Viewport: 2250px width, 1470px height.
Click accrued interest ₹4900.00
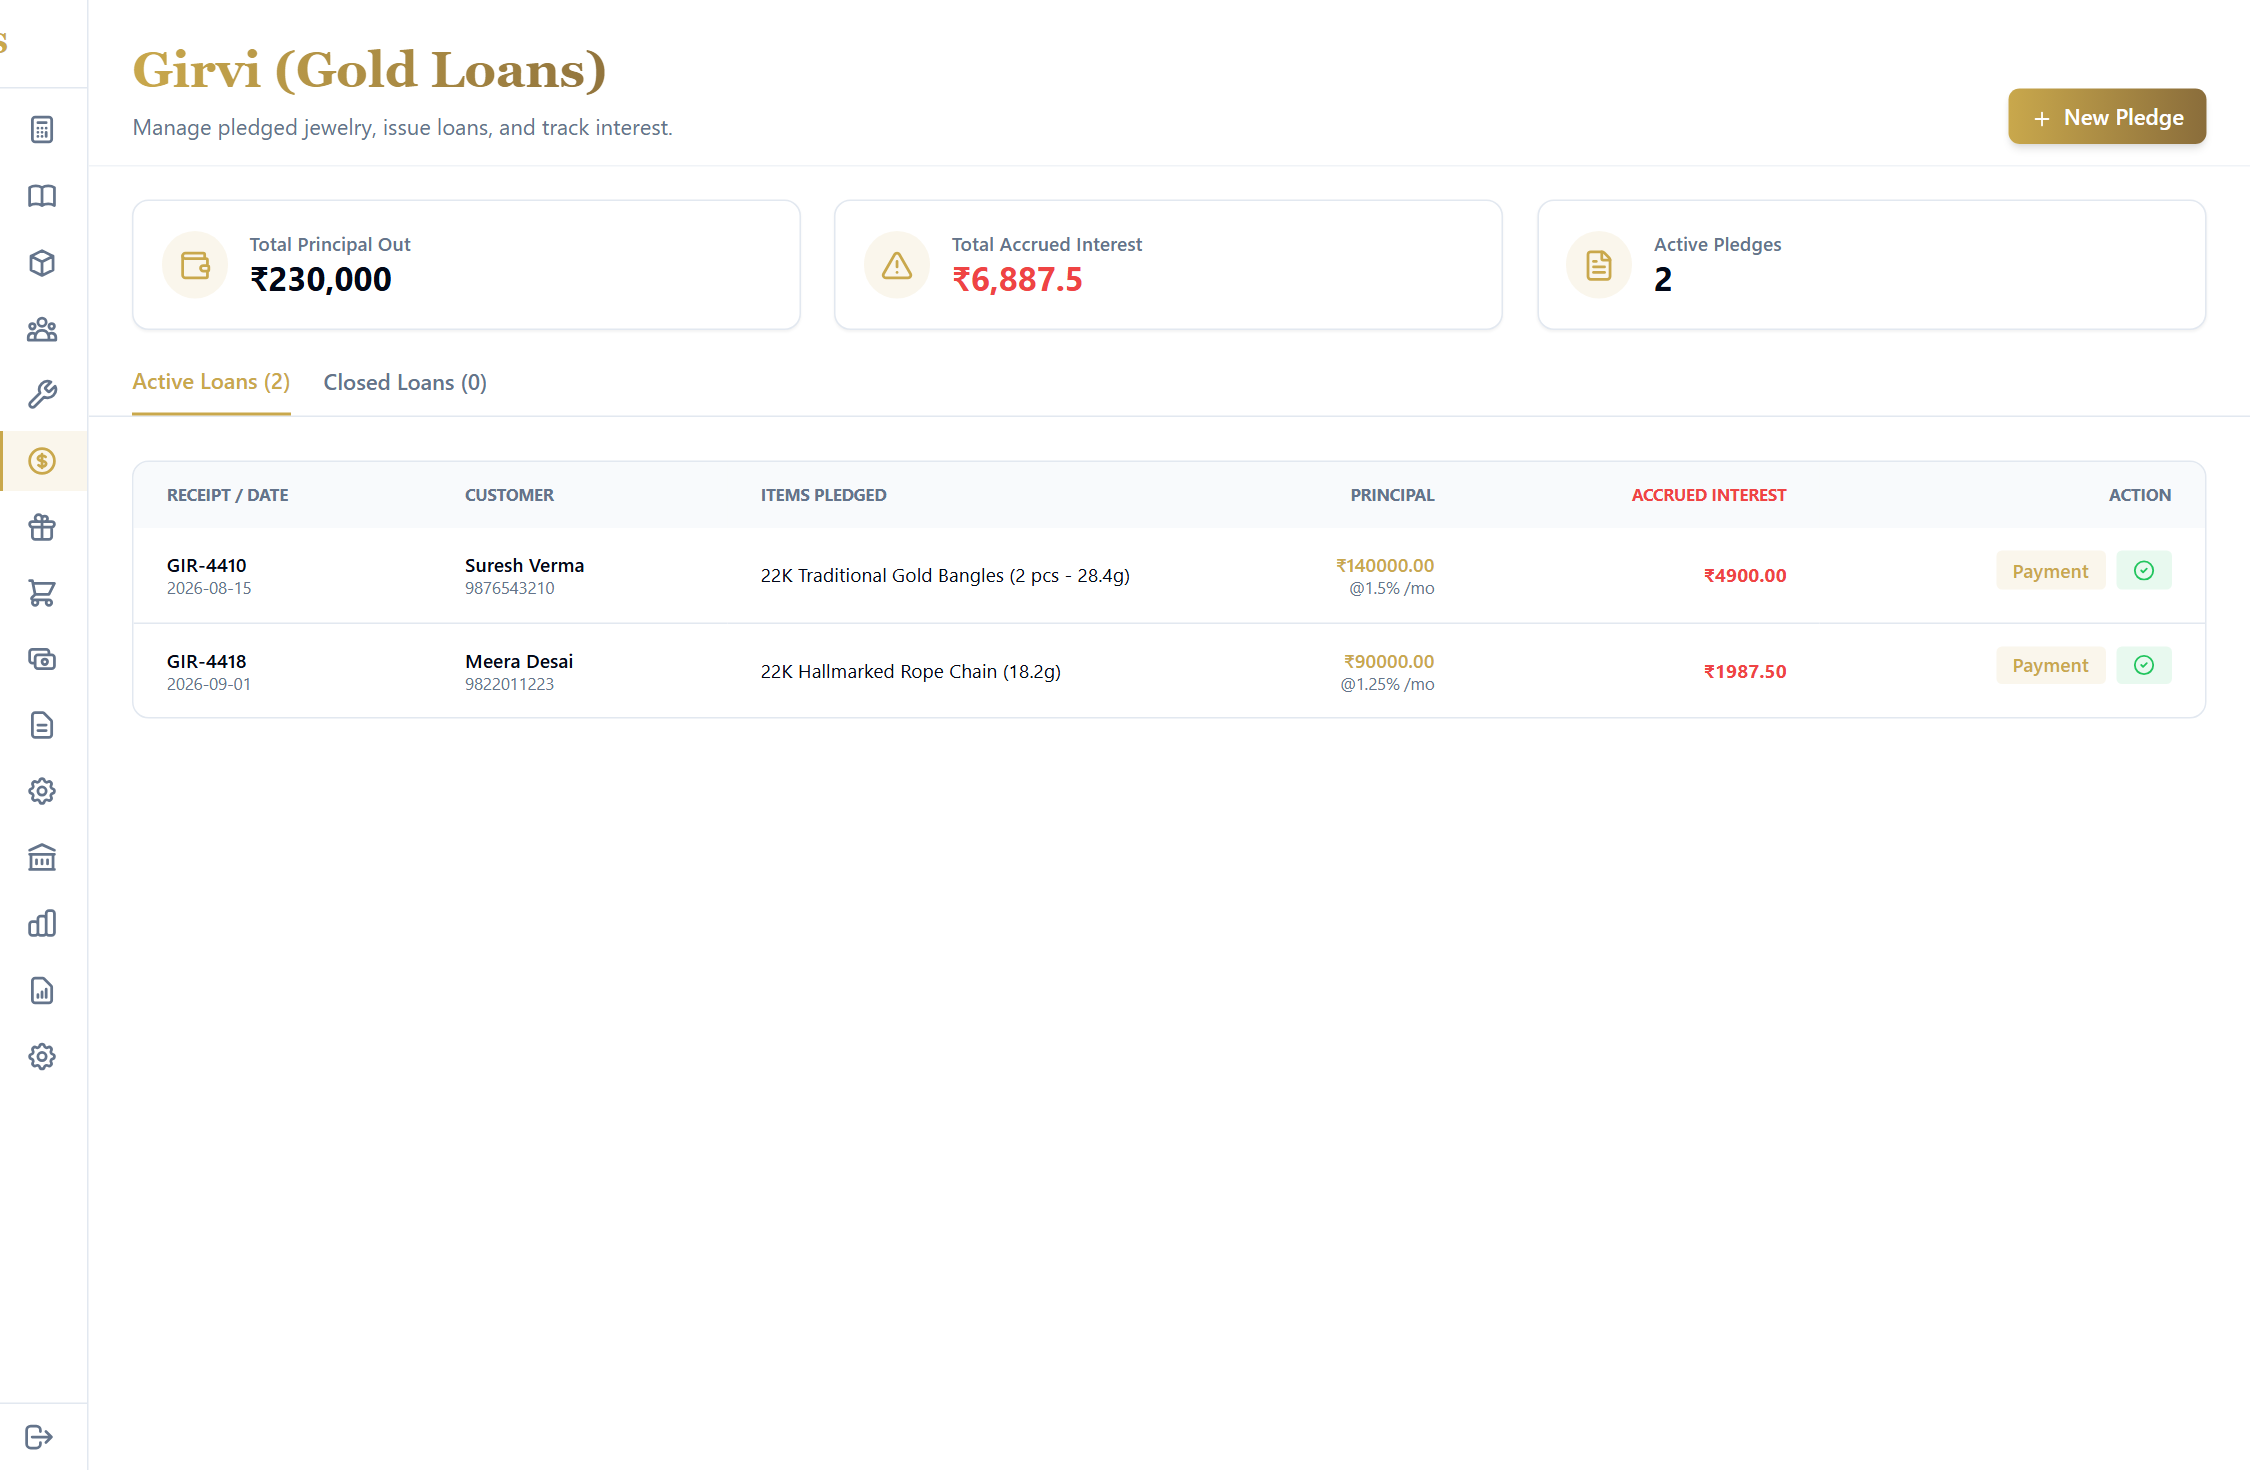click(1744, 575)
